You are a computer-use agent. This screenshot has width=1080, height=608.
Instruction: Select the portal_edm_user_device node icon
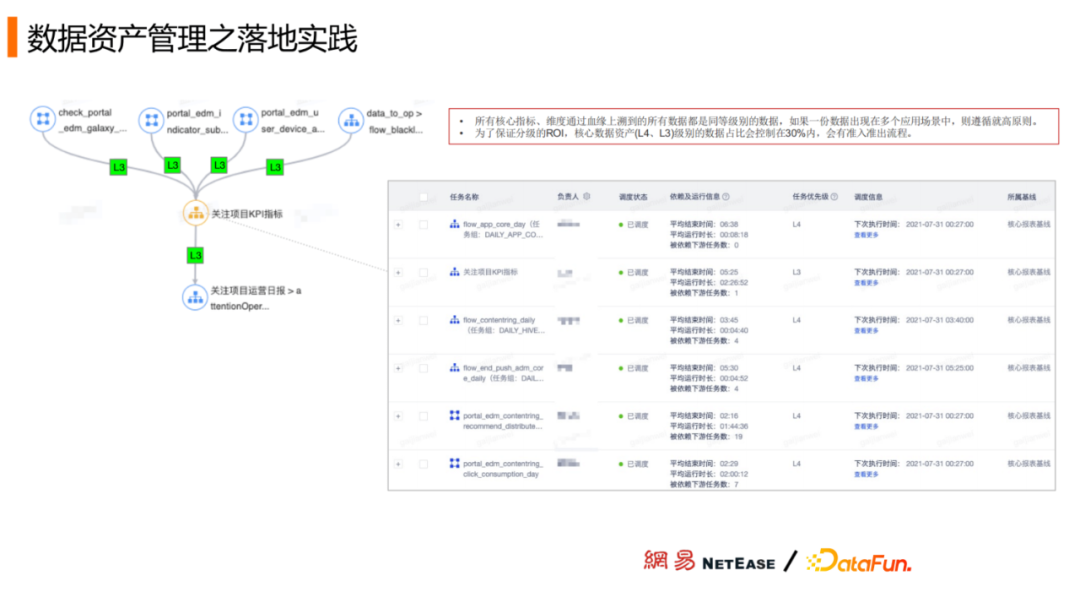[245, 120]
